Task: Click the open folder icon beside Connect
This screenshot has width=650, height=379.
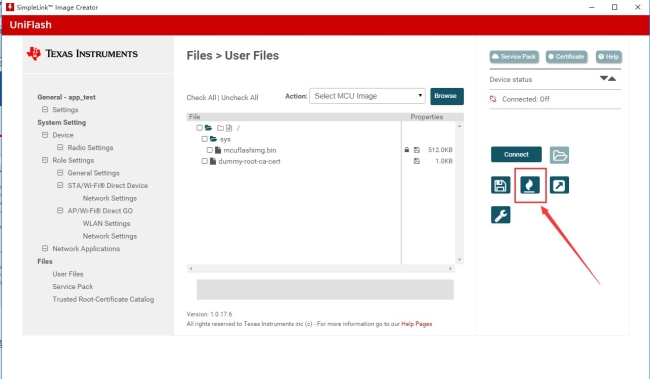Action: pos(559,155)
